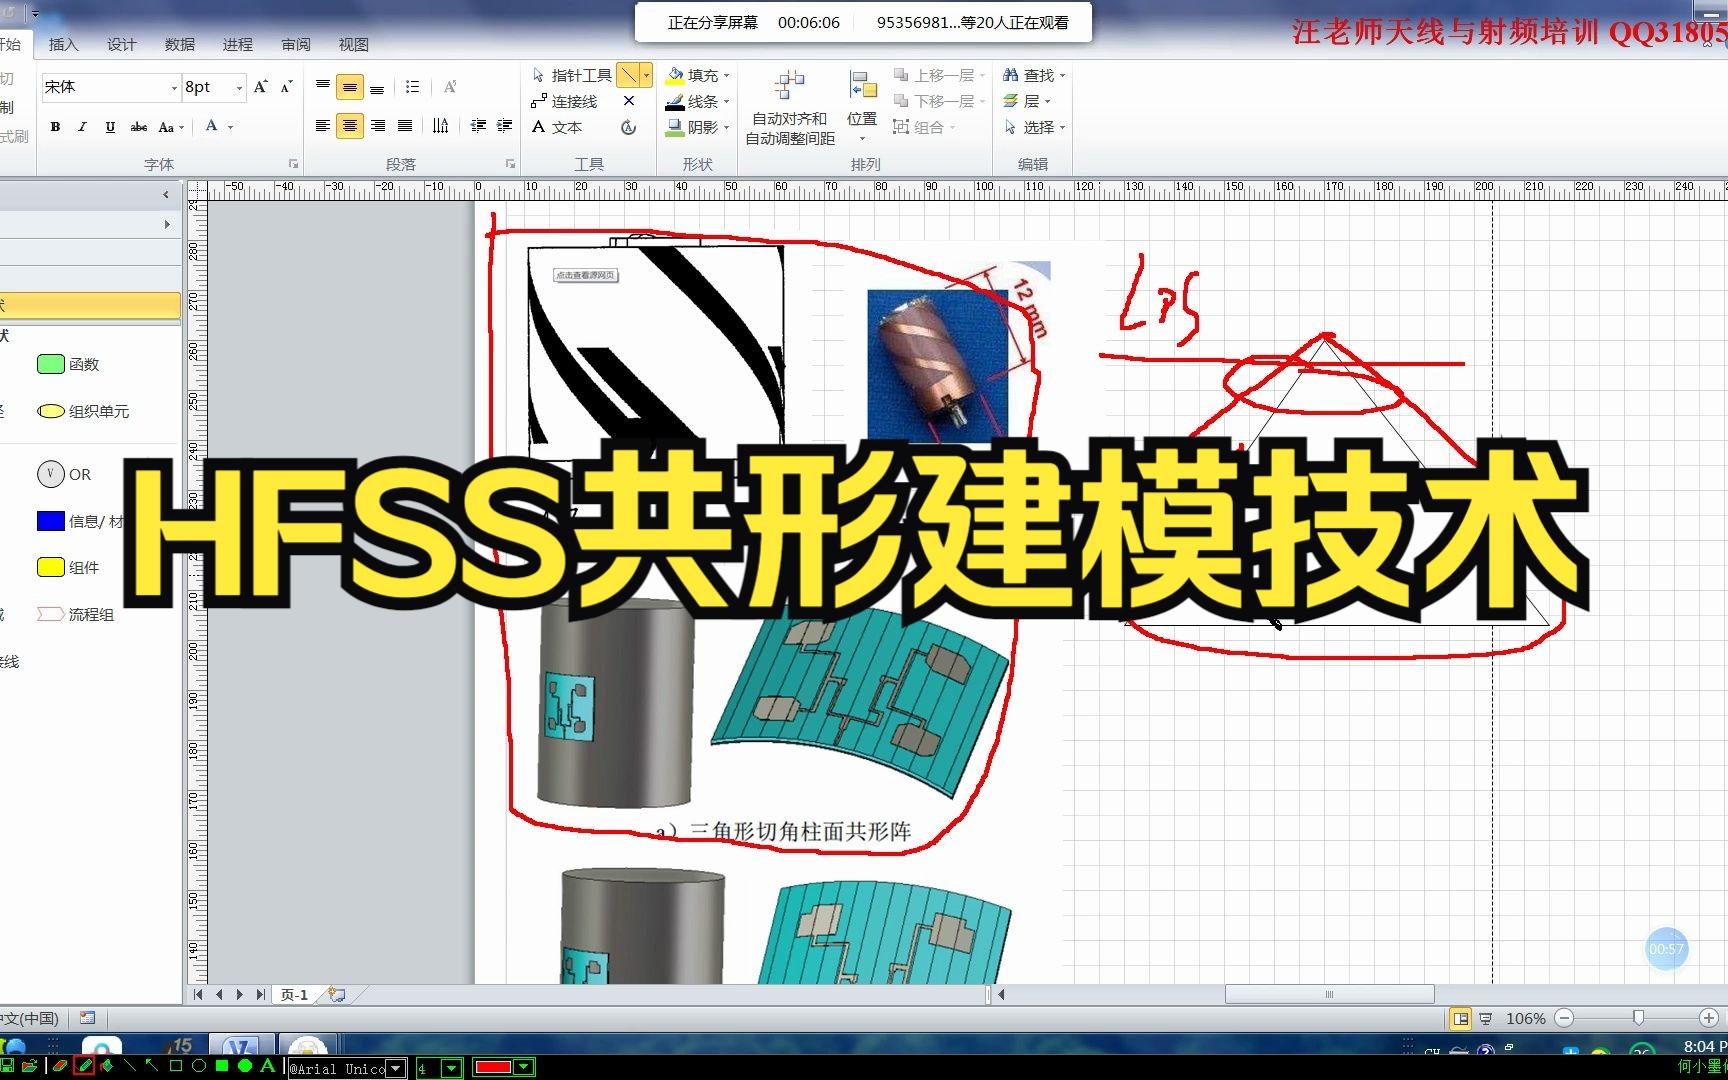Screen dimensions: 1728x1080
Task: Select the OR shape in stencil
Action: coord(64,474)
